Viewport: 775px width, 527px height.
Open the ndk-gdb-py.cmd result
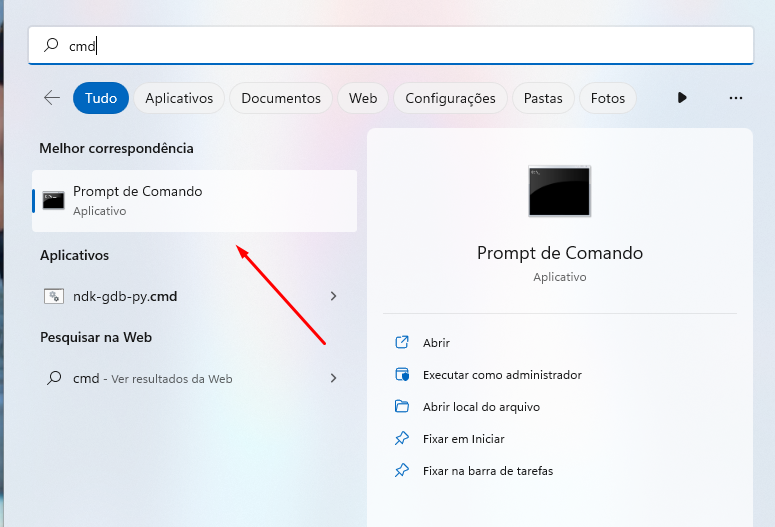click(x=194, y=296)
